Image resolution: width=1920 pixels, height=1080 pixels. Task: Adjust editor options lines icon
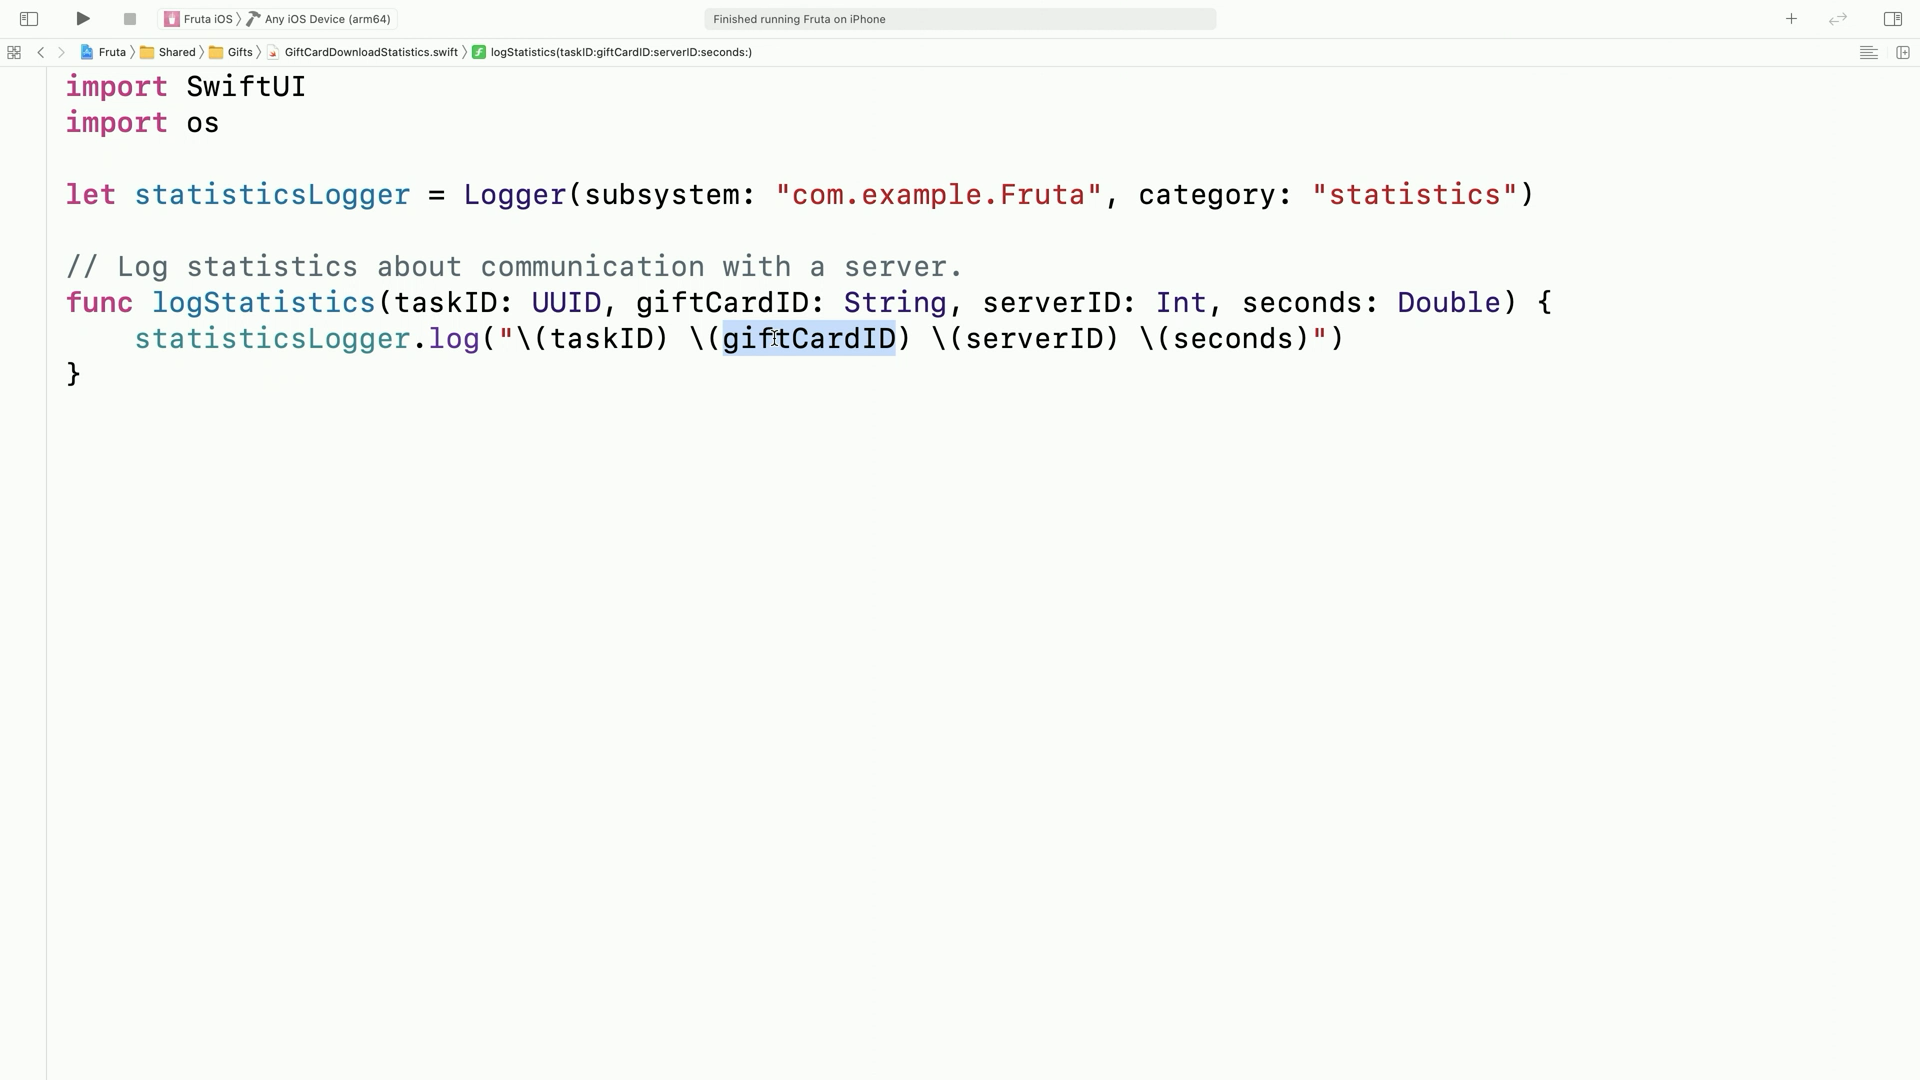[1868, 52]
